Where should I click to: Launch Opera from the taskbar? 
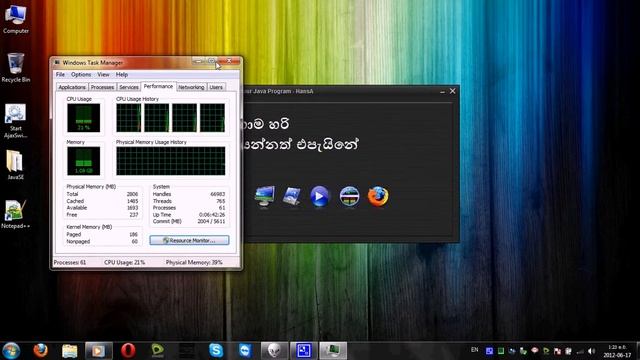128,351
